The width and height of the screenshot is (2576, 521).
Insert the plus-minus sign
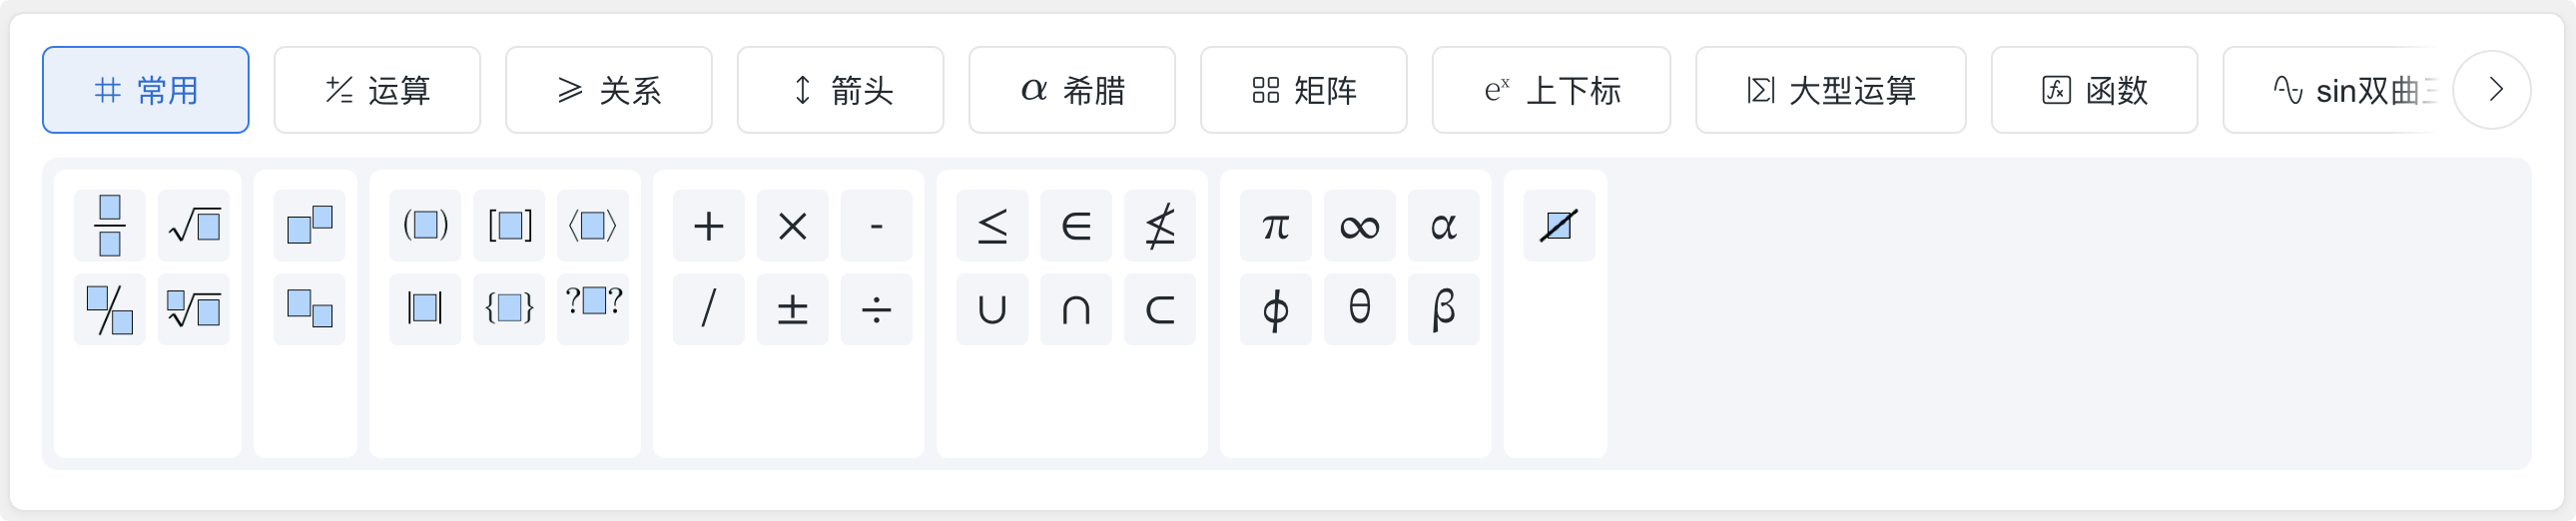tap(793, 310)
